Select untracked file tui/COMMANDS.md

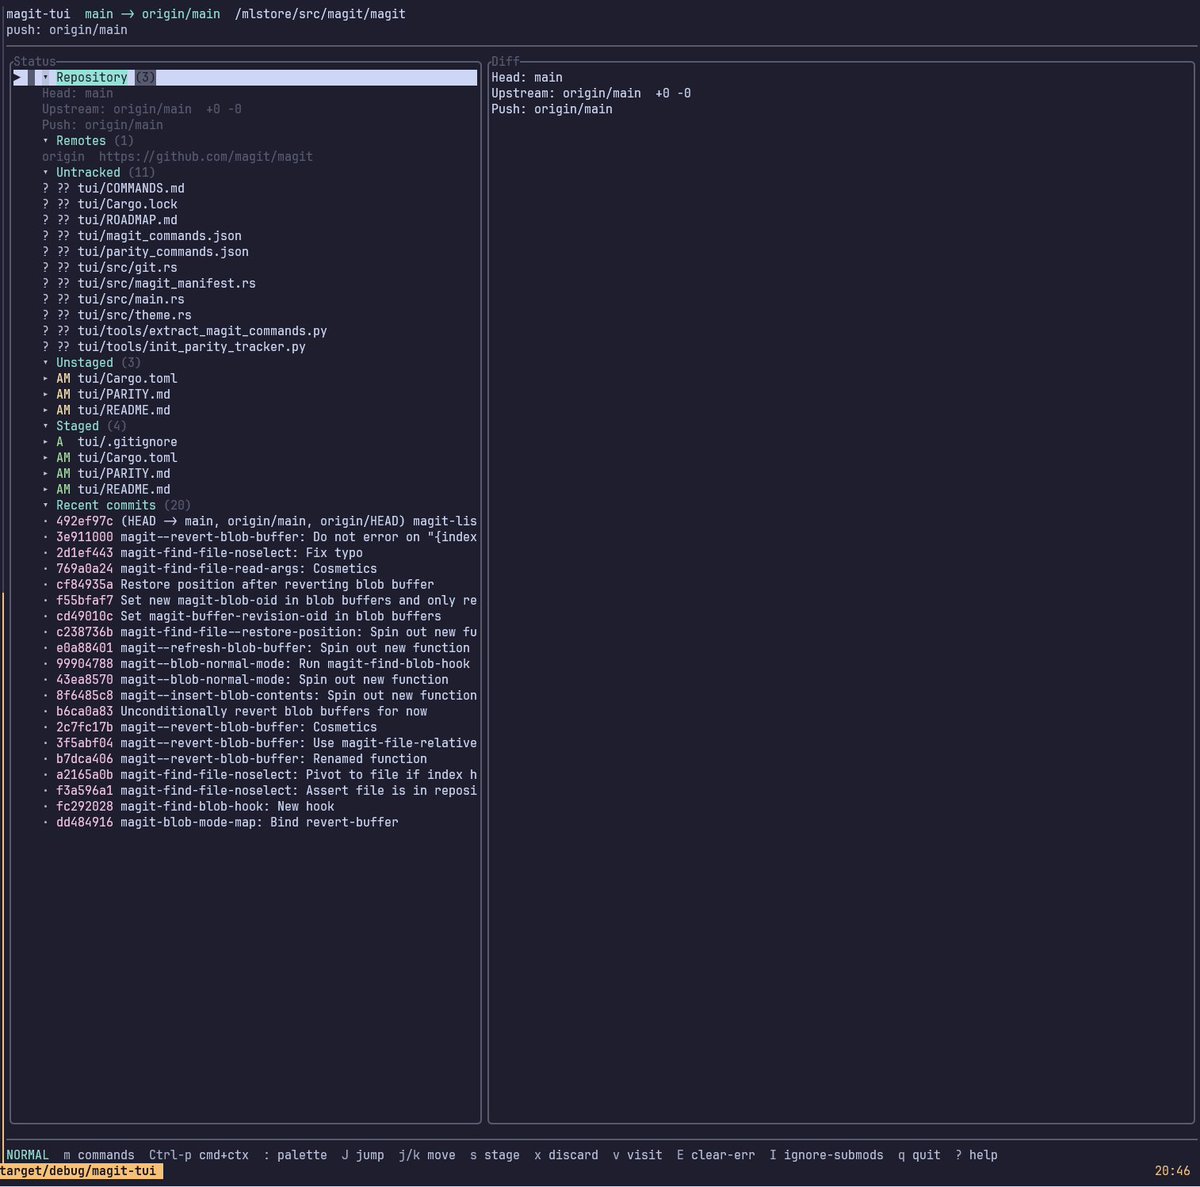coord(113,188)
